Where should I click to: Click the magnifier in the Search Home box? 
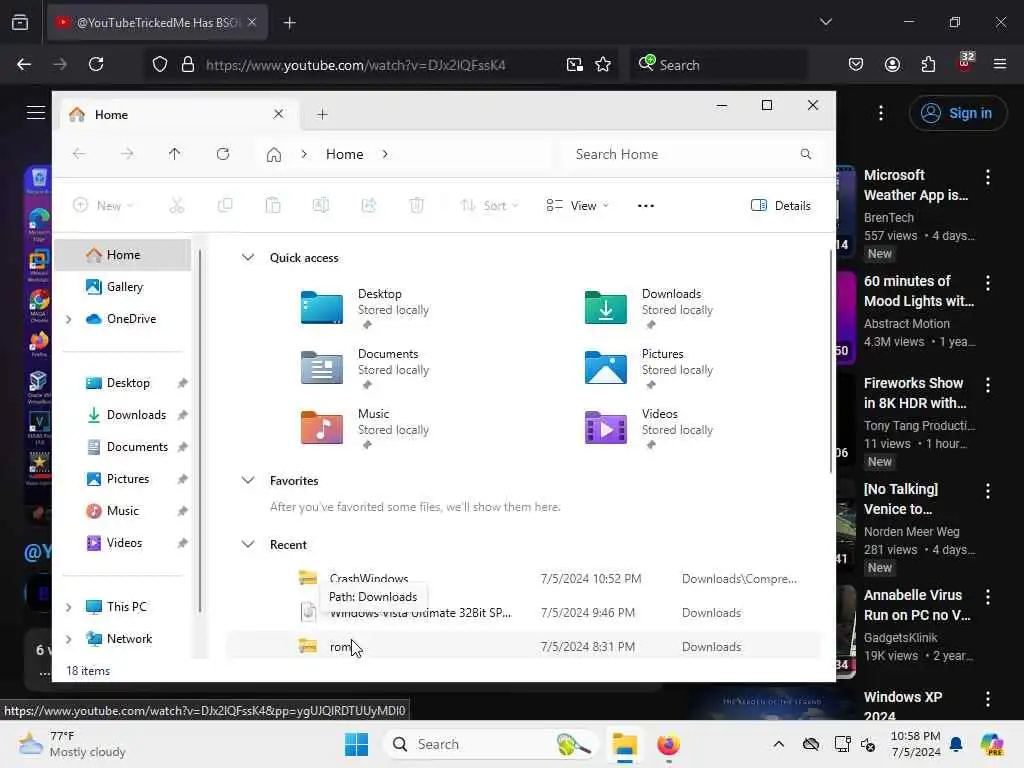pos(806,154)
